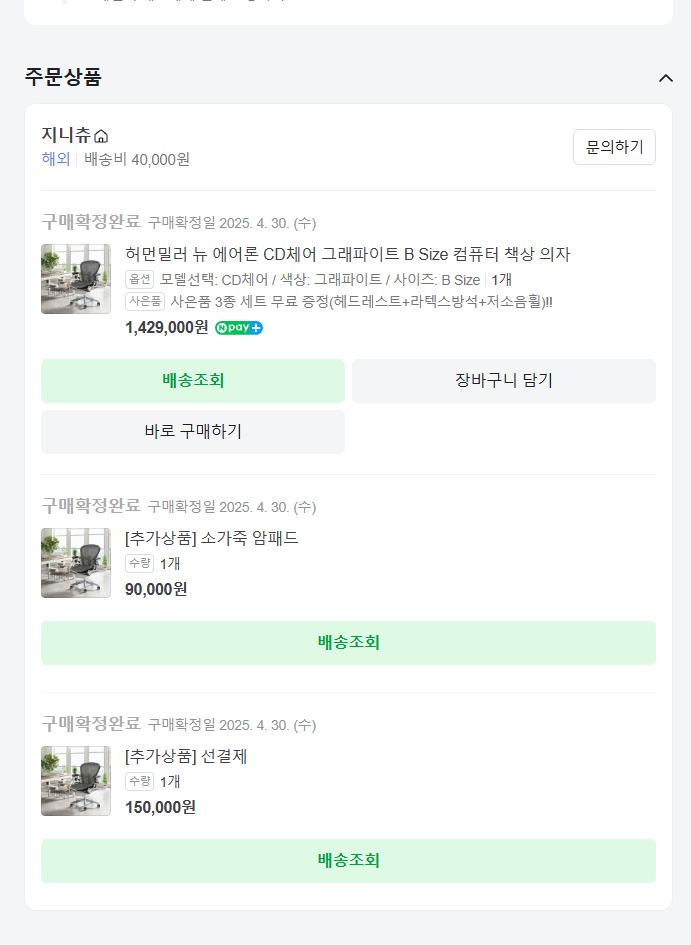Open the 소가죽 암패드 item title
This screenshot has height=945, width=691.
point(211,538)
